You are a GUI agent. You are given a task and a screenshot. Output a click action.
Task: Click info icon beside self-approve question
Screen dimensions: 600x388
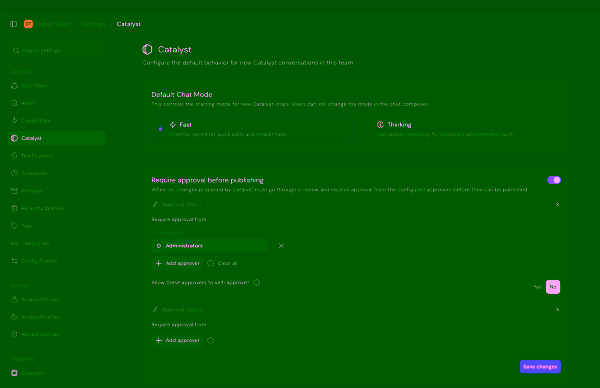coord(257,283)
